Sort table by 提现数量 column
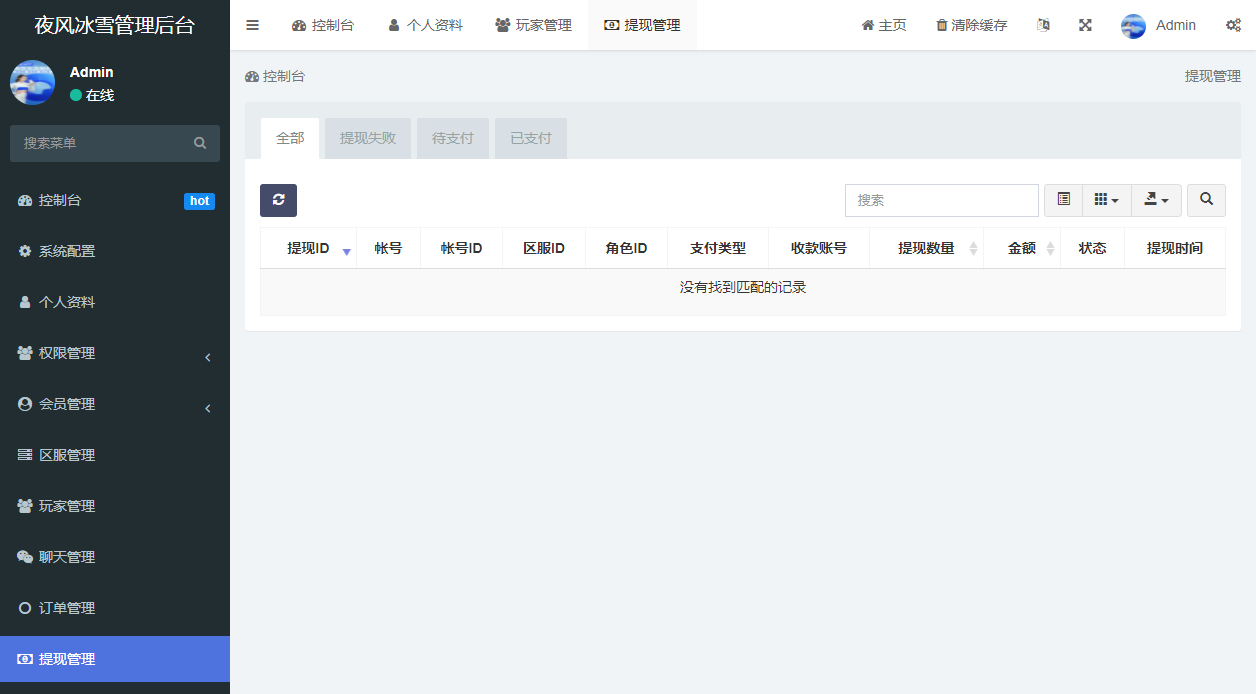The image size is (1256, 694). pos(926,248)
